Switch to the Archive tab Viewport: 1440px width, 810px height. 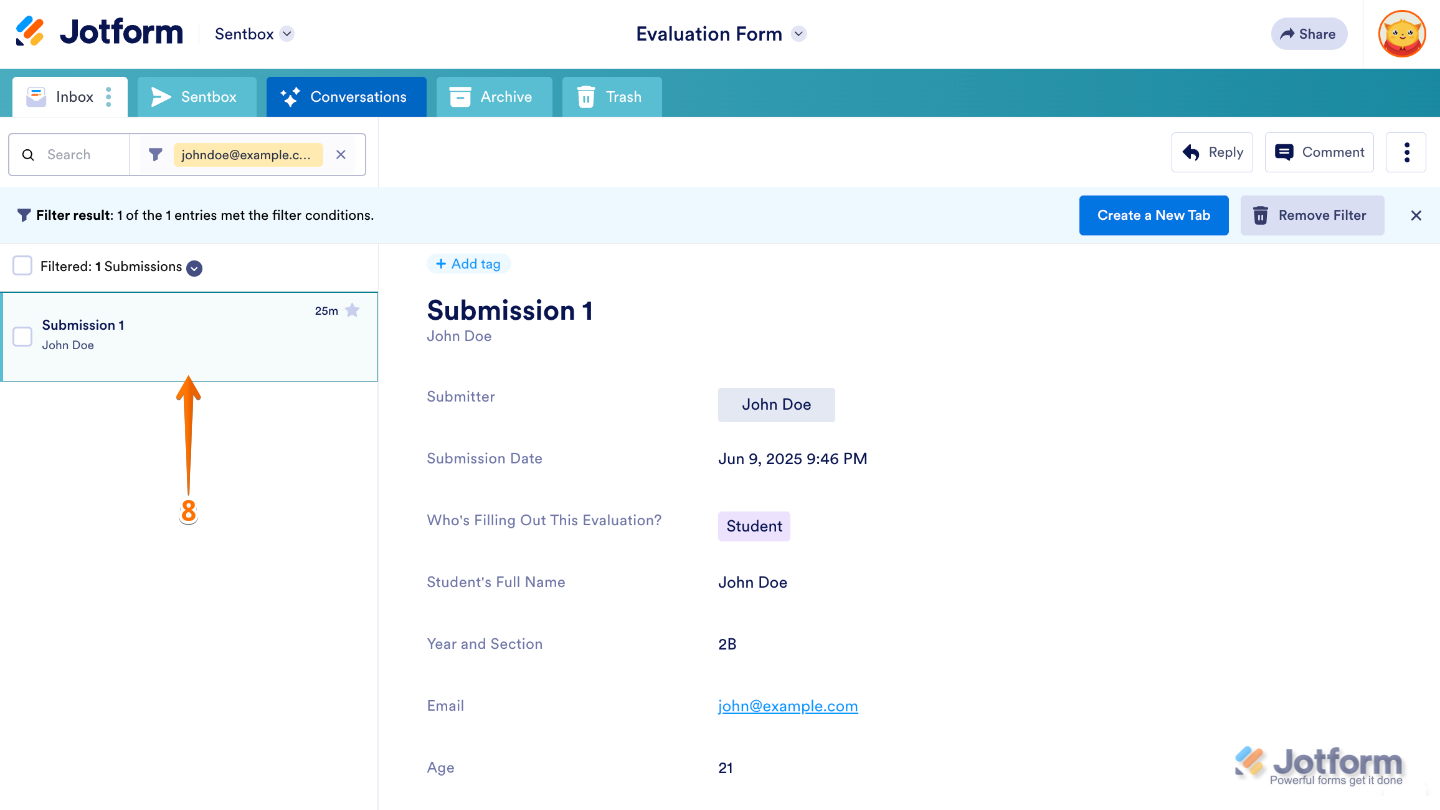[x=494, y=96]
